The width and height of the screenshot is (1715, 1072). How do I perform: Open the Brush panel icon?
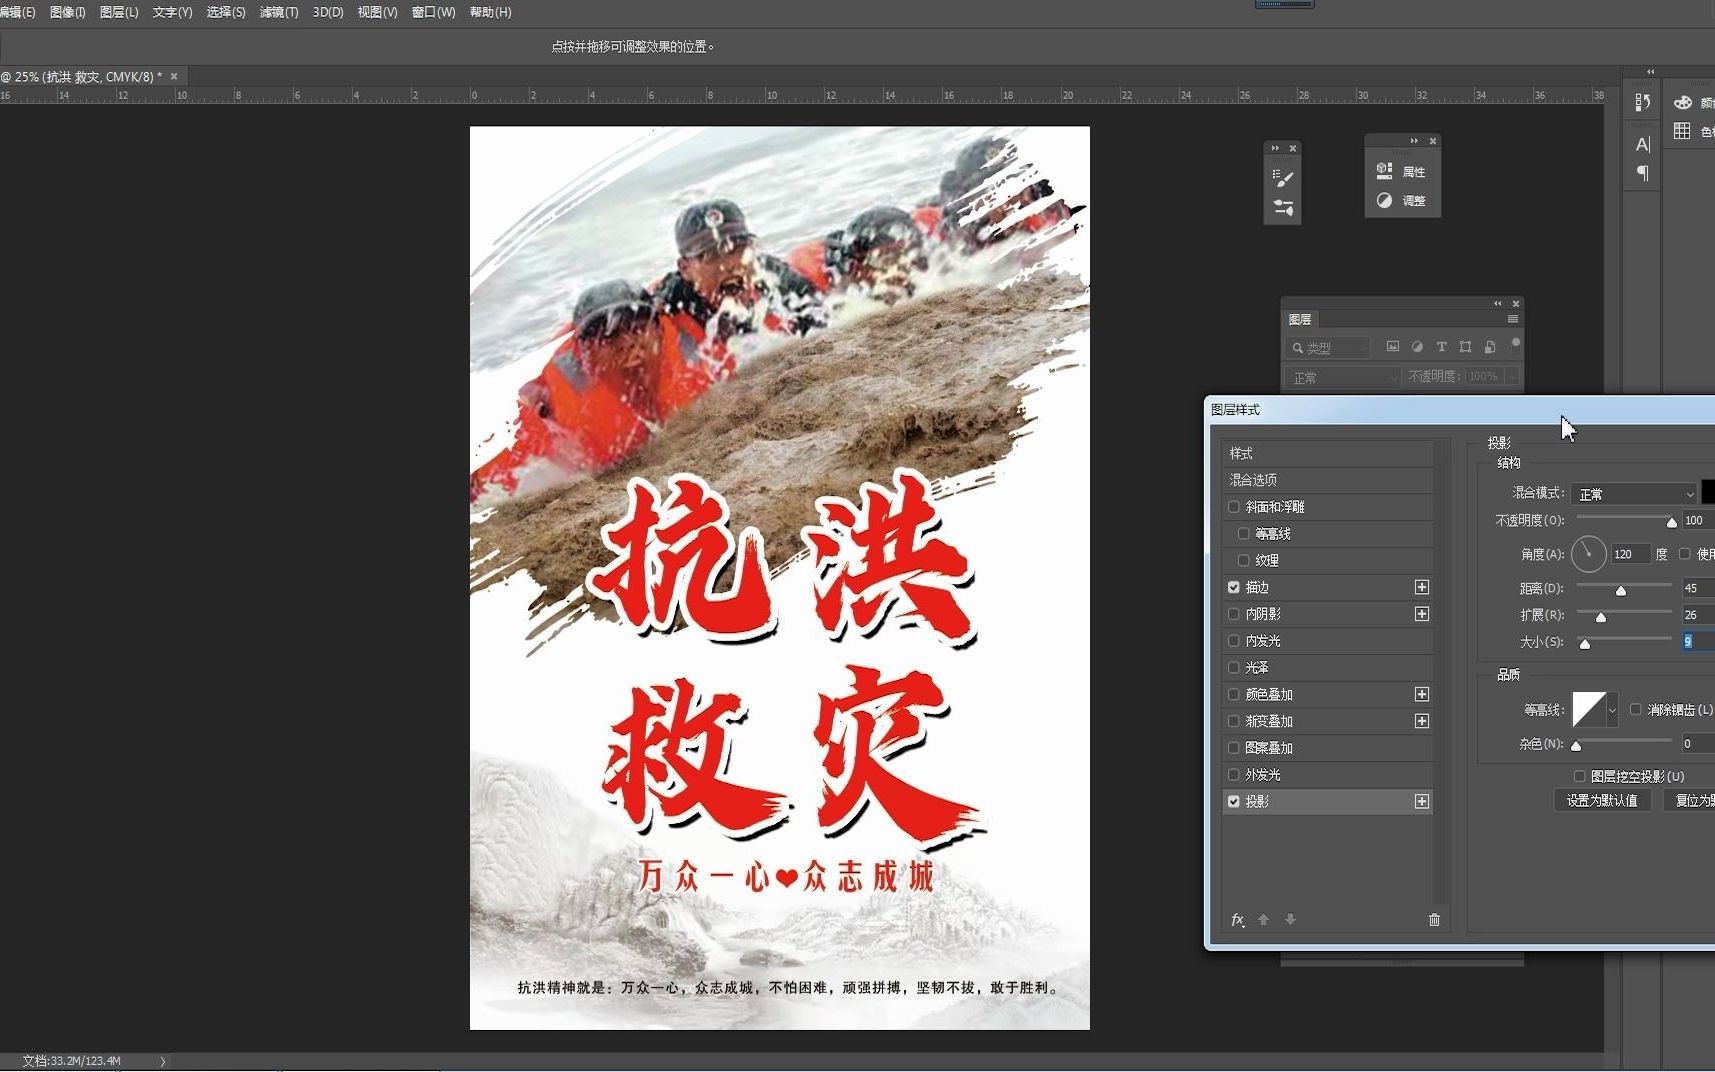tap(1283, 178)
